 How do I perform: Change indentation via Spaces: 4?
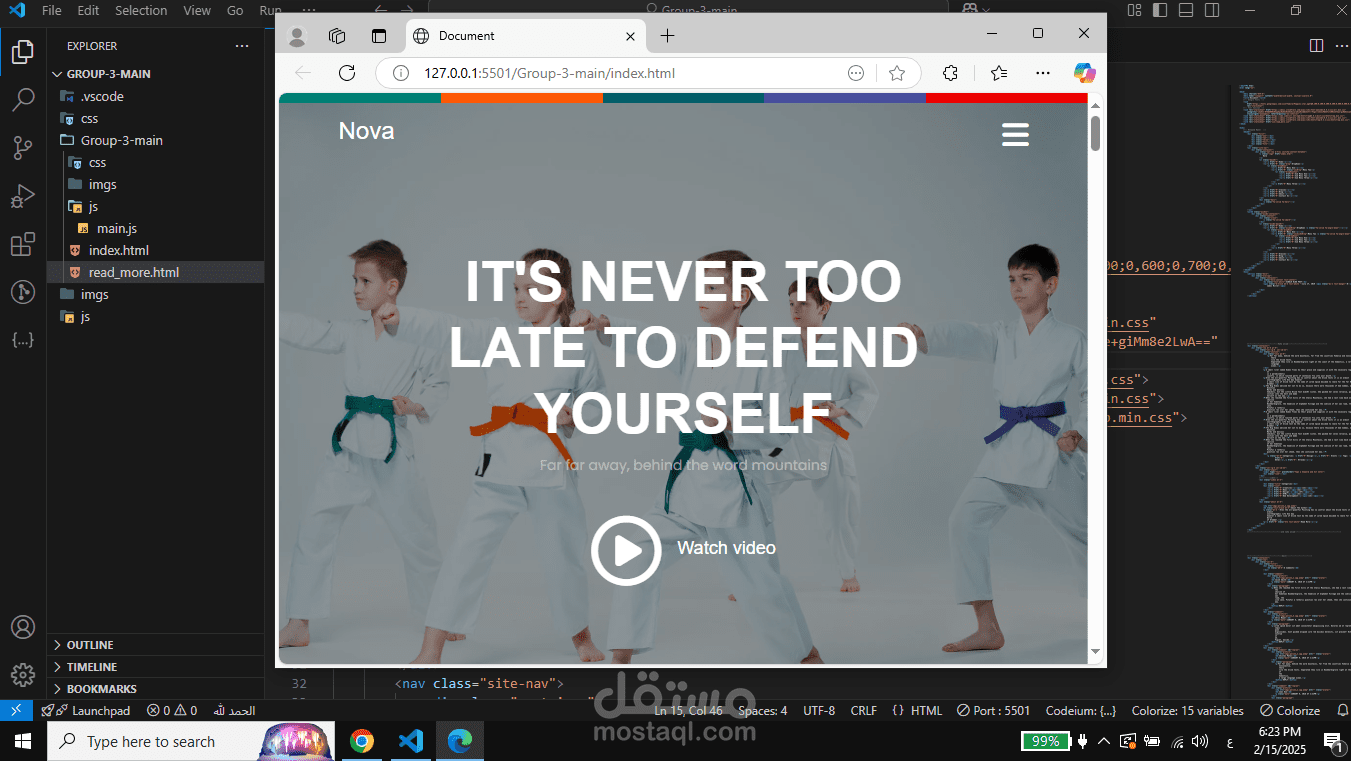(762, 711)
